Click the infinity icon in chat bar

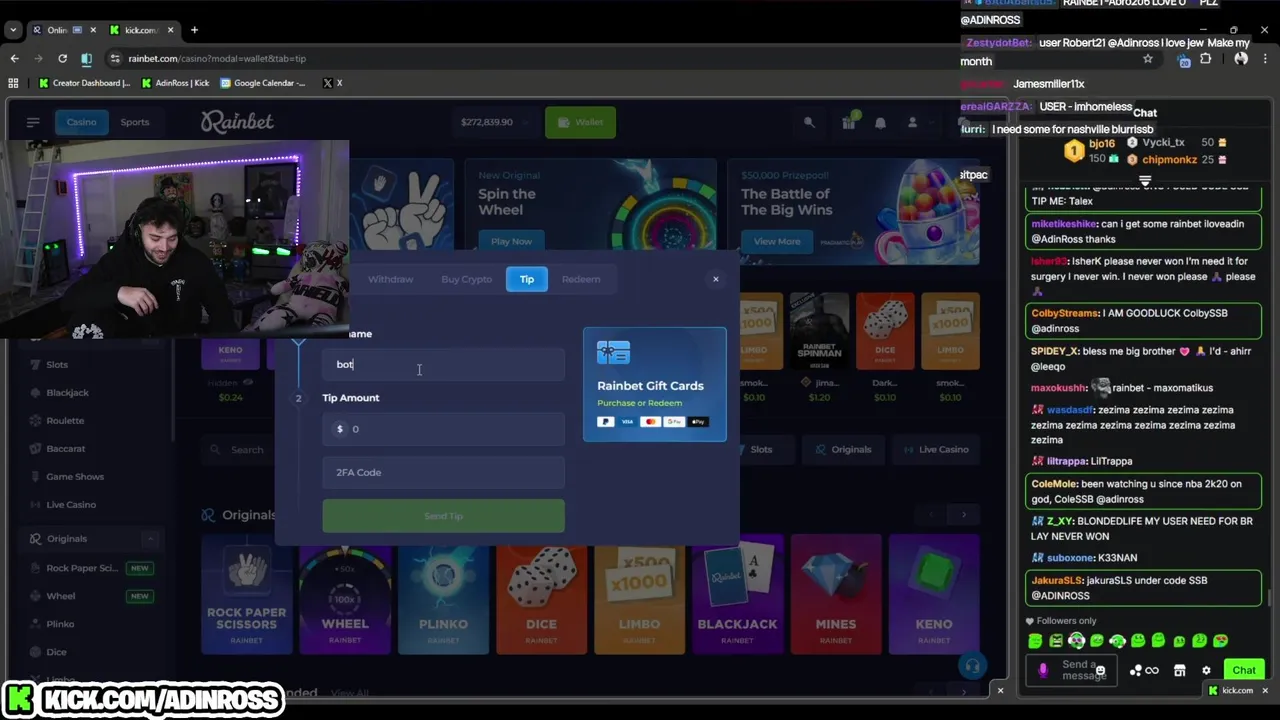1152,671
